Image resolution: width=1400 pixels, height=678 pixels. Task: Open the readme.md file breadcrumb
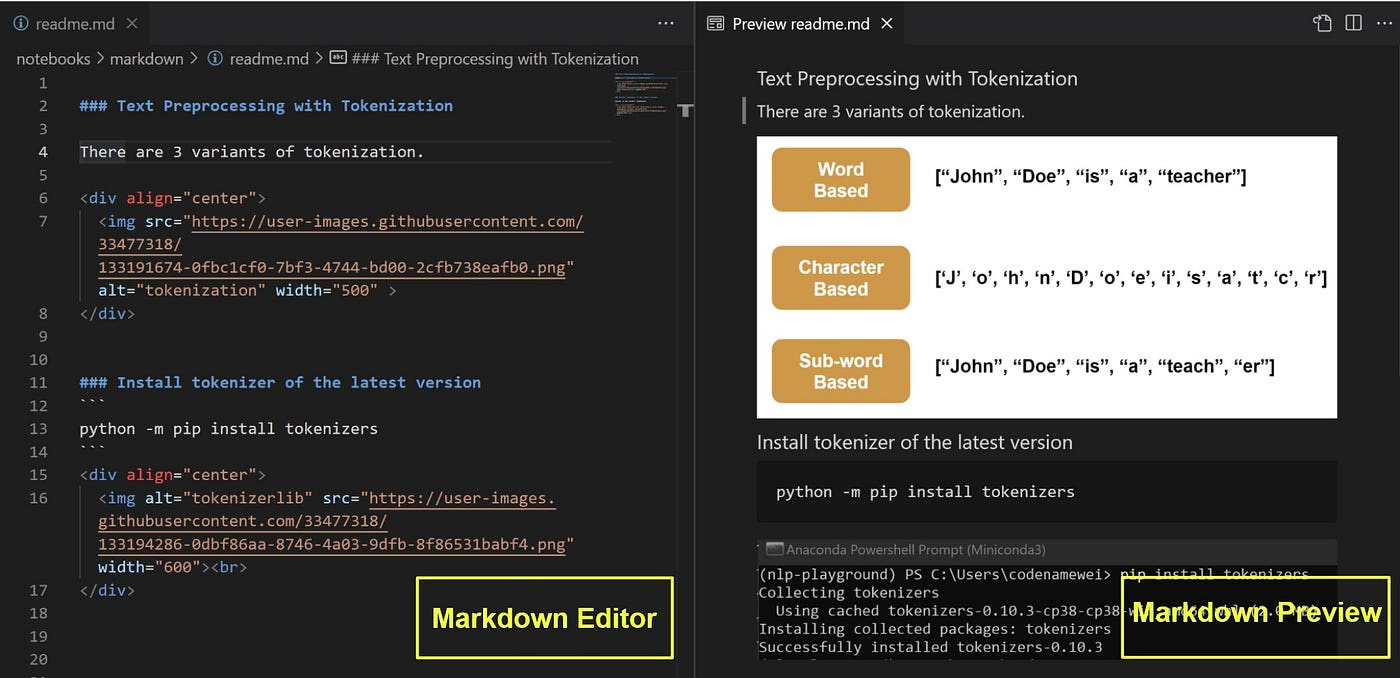260,59
